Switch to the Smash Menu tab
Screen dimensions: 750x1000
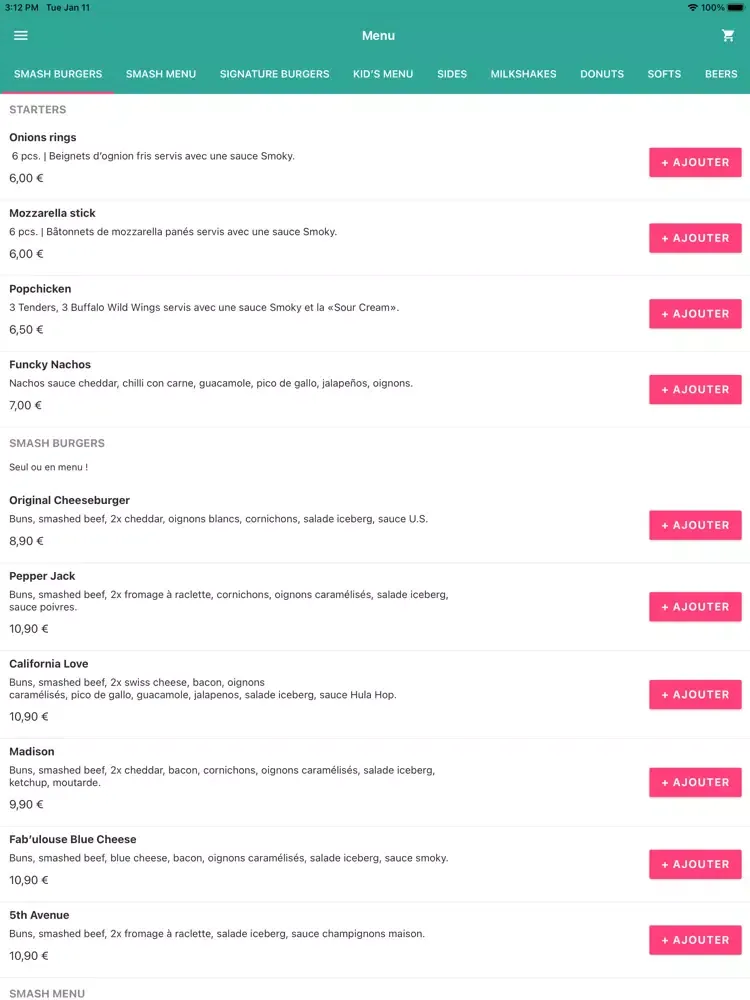tap(161, 74)
